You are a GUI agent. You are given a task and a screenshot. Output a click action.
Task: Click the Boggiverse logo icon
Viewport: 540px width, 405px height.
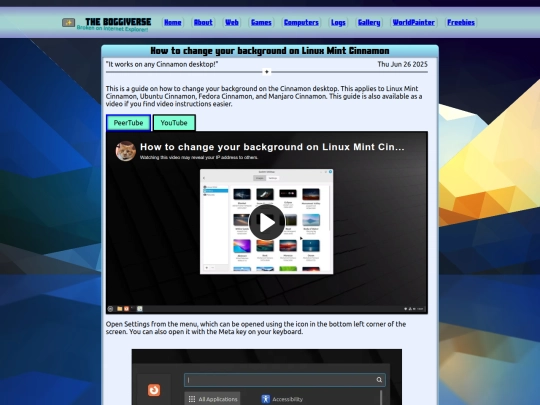pos(69,23)
